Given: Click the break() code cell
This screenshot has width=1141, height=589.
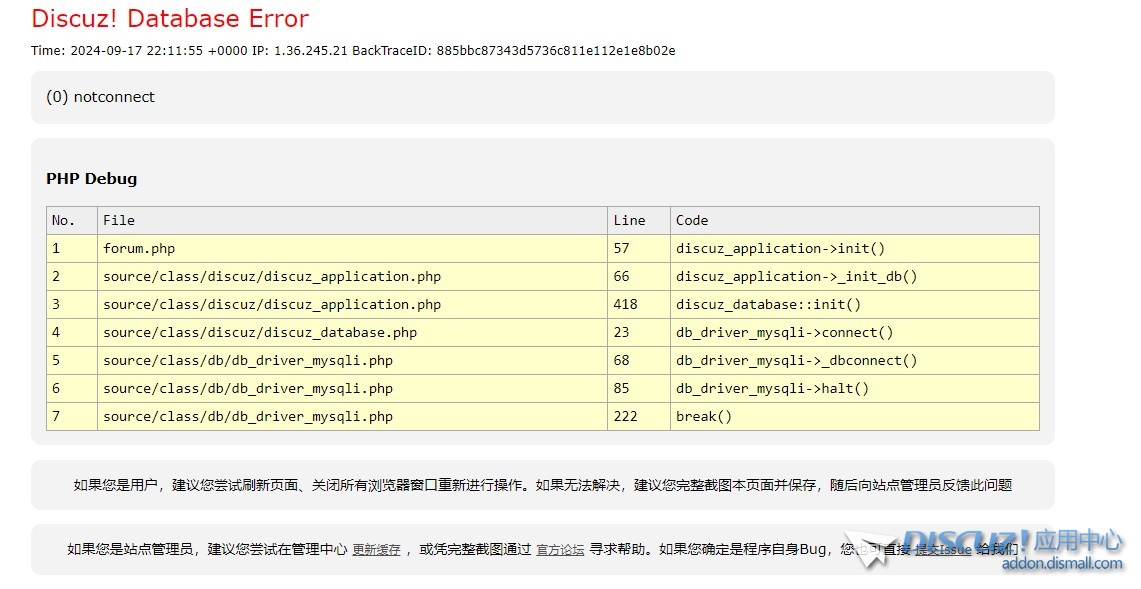Looking at the screenshot, I should [x=704, y=416].
